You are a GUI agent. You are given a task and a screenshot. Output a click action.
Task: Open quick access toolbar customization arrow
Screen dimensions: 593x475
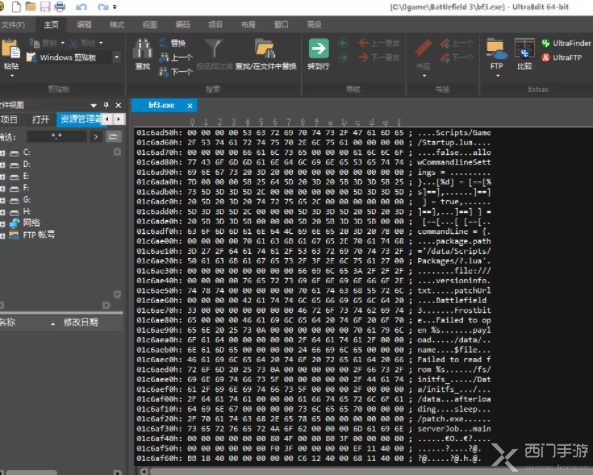[x=115, y=7]
